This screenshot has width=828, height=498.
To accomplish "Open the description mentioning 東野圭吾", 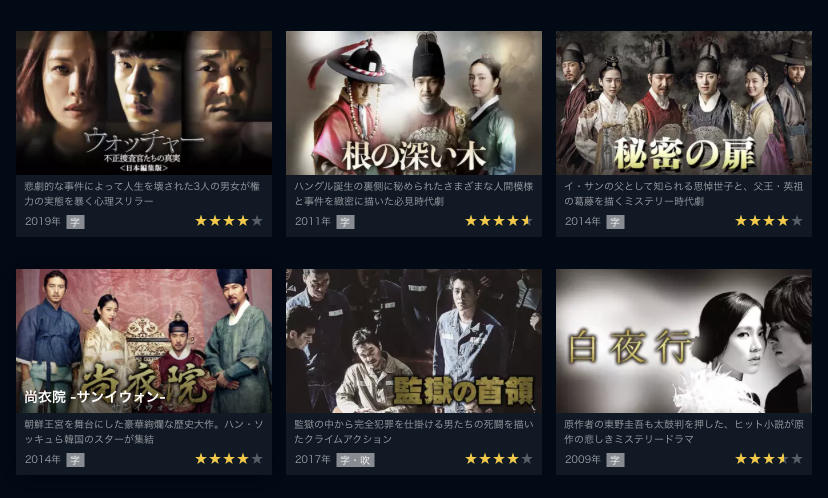I will coord(684,432).
